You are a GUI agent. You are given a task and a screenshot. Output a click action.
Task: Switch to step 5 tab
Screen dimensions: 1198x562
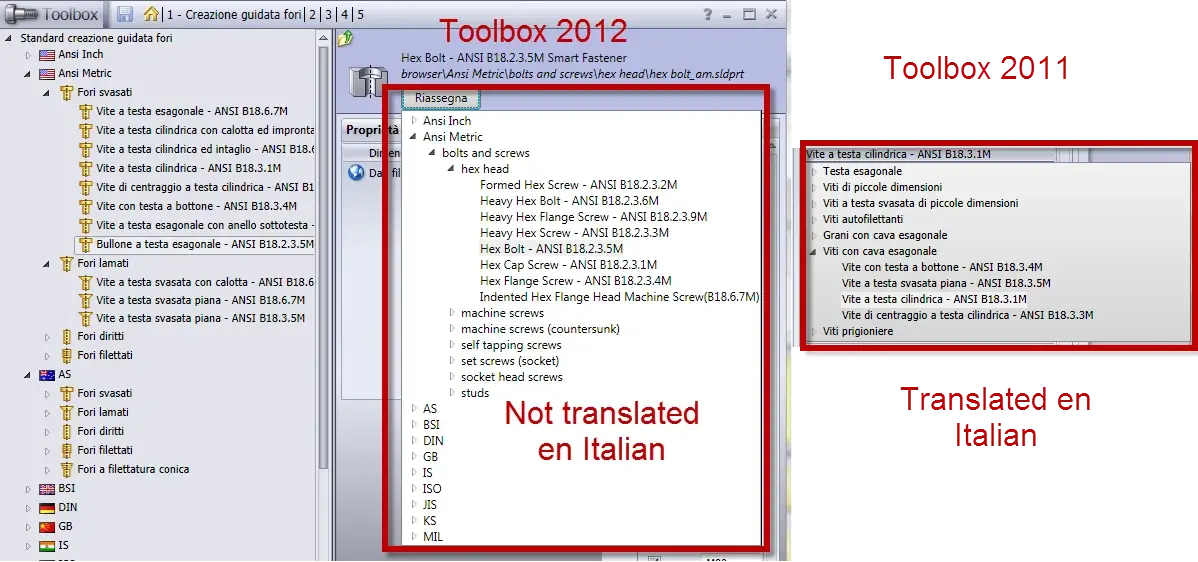pos(360,15)
